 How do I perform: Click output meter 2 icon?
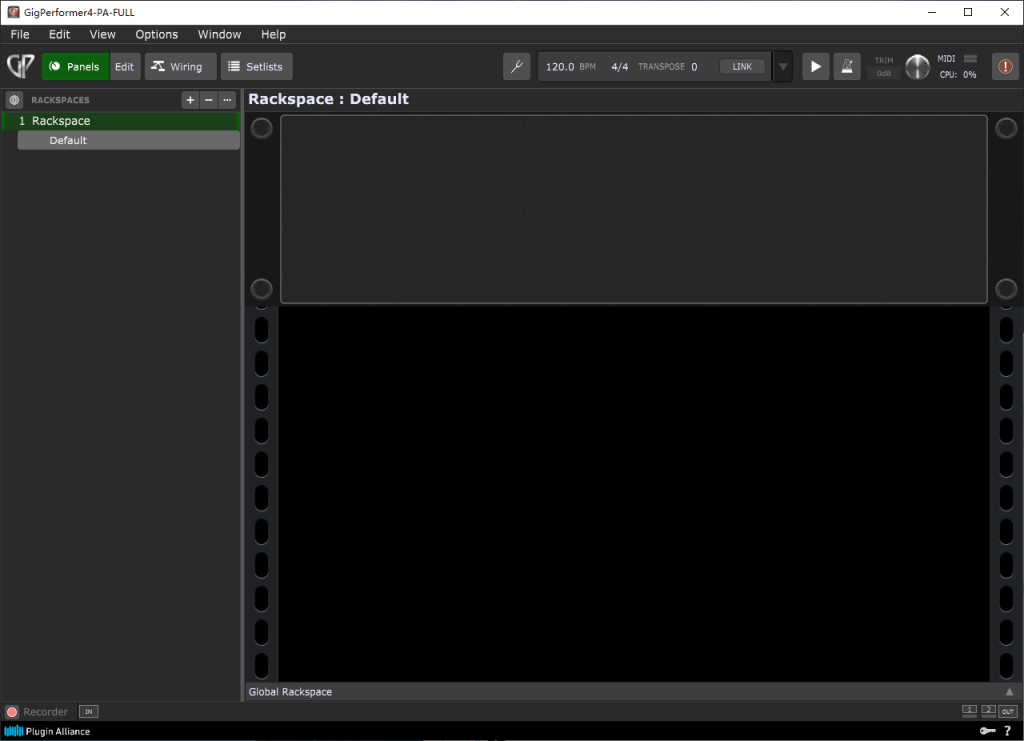pyautogui.click(x=988, y=711)
